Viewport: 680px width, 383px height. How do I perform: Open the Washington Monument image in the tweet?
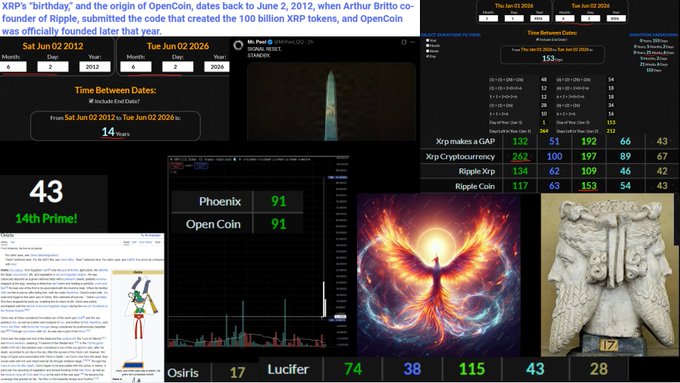331,101
